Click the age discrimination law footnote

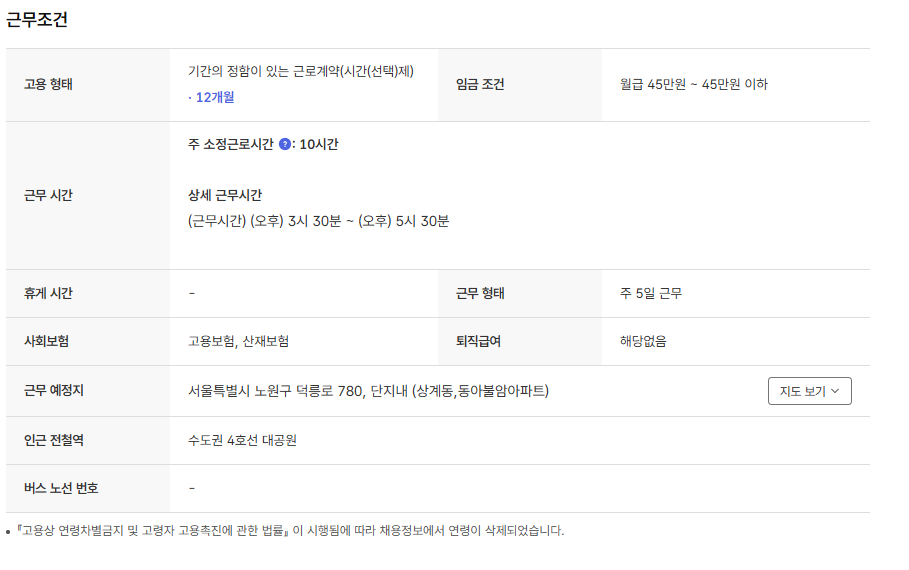pos(290,531)
